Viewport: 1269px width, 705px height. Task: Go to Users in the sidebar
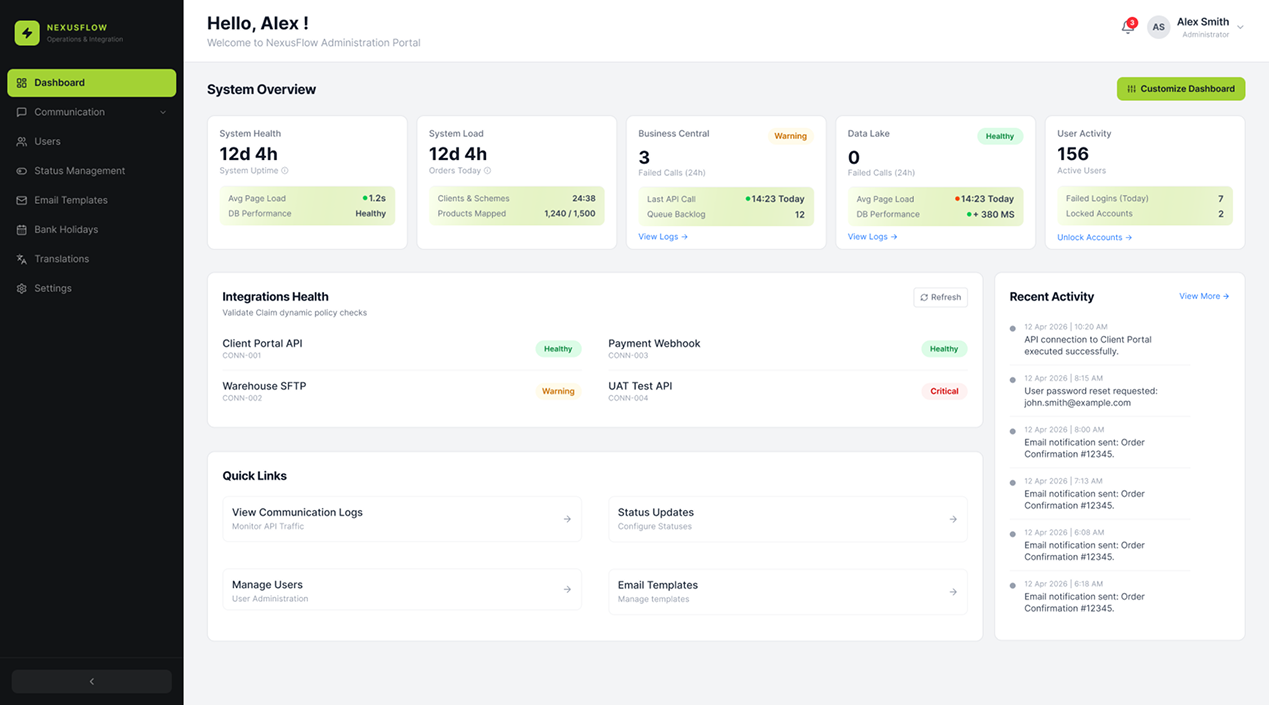[x=92, y=142]
